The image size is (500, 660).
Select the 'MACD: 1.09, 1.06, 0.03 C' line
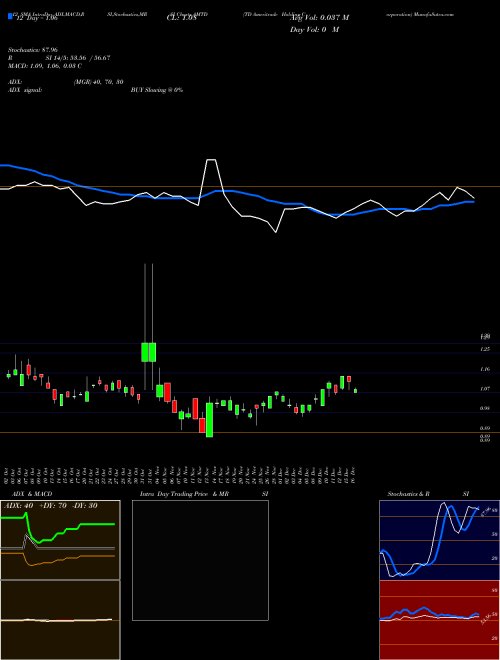pos(45,66)
